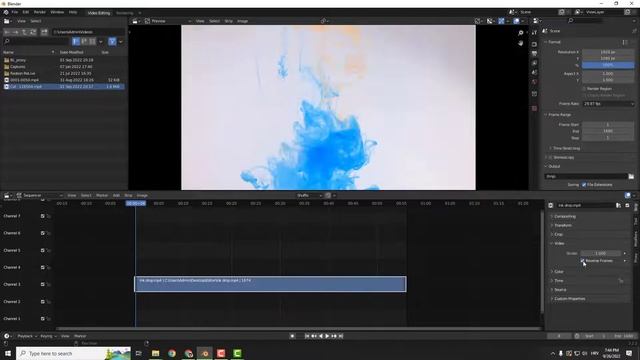The image size is (640, 360).
Task: Click the Blender logo menu icon
Action: [6, 12]
